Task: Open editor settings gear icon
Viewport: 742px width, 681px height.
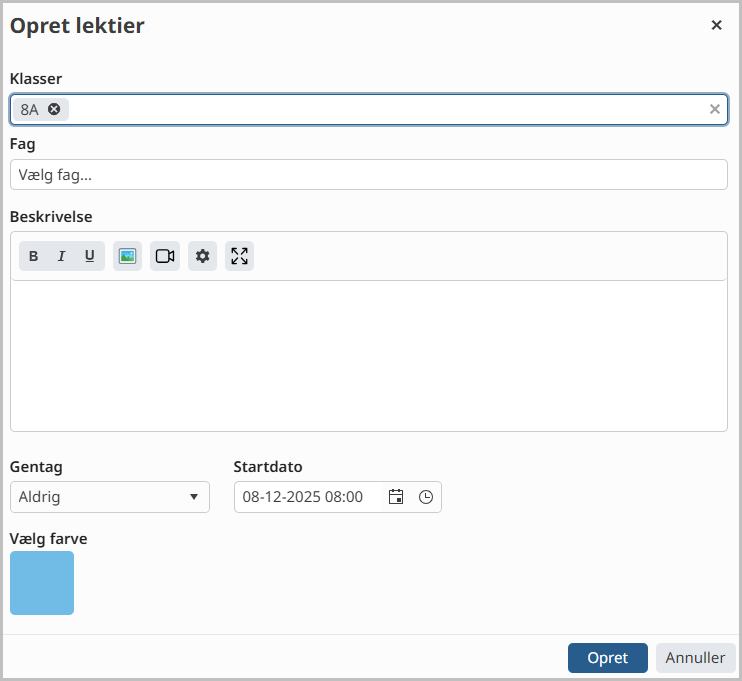Action: [203, 256]
